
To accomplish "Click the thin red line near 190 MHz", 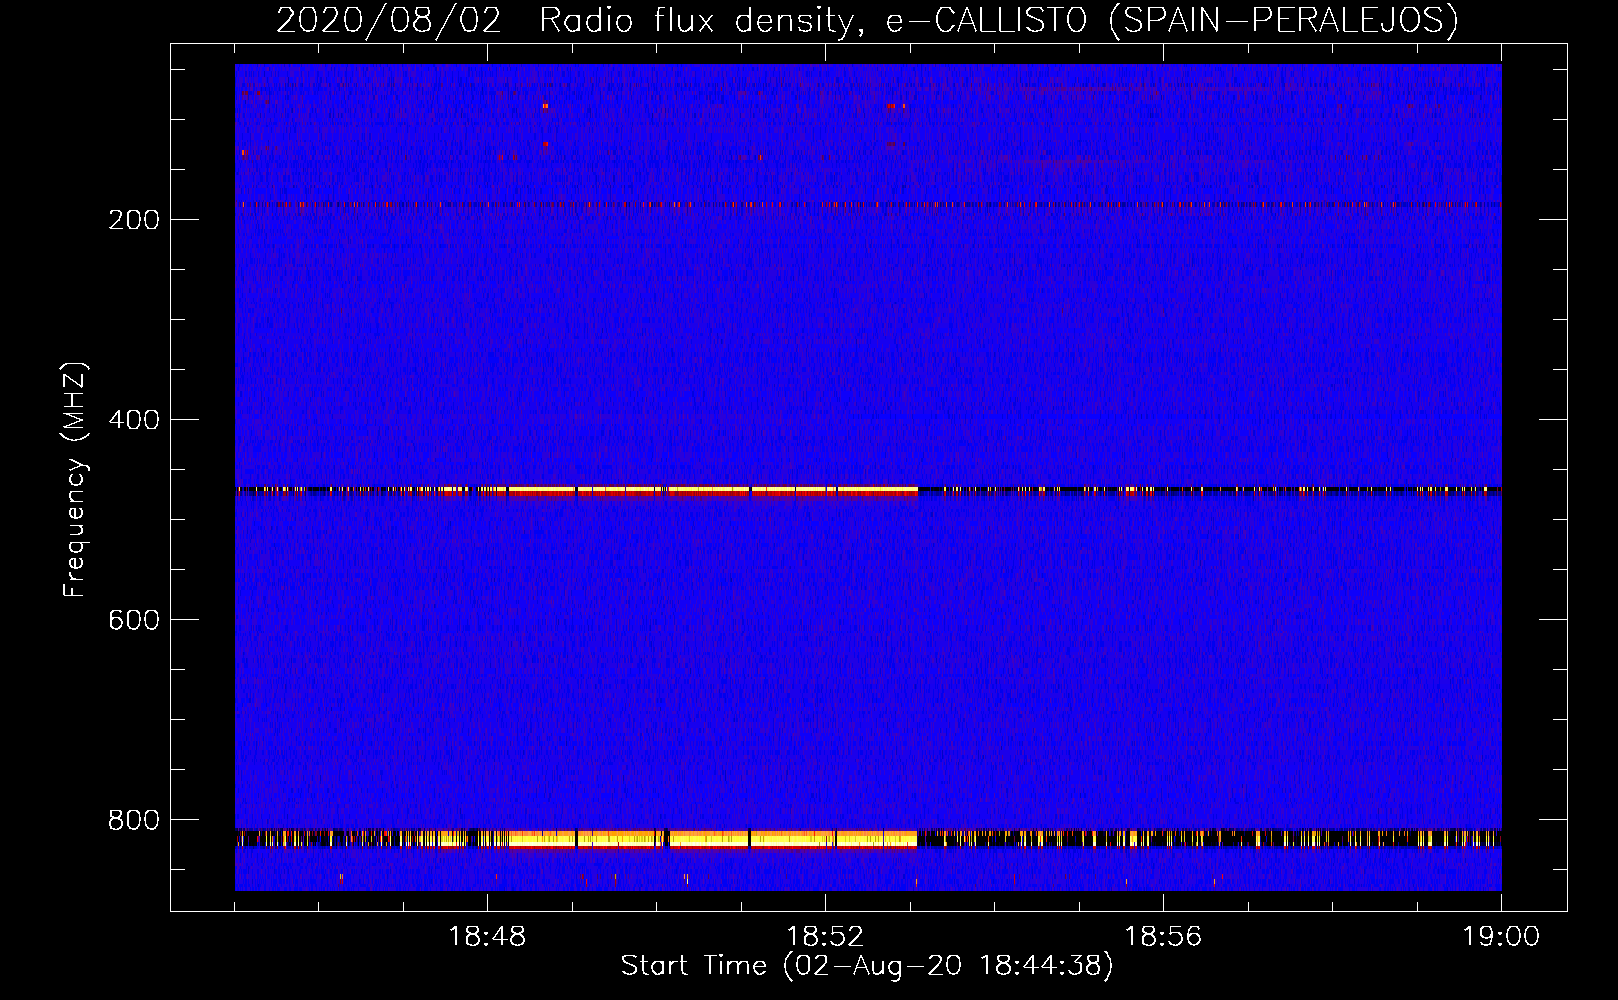I will [868, 205].
